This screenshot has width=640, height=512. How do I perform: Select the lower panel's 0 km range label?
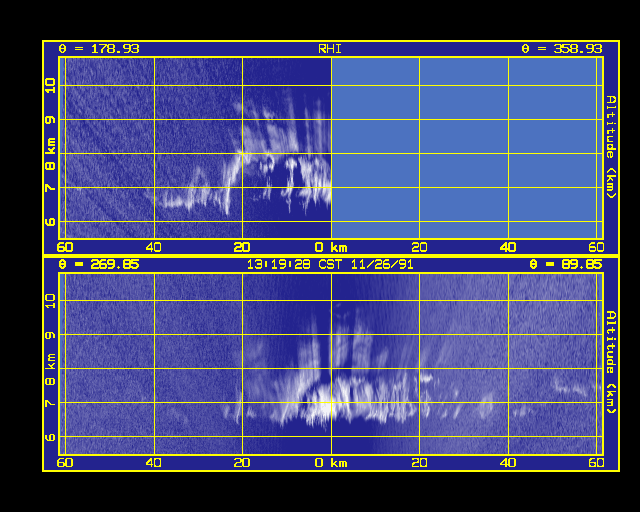click(331, 463)
